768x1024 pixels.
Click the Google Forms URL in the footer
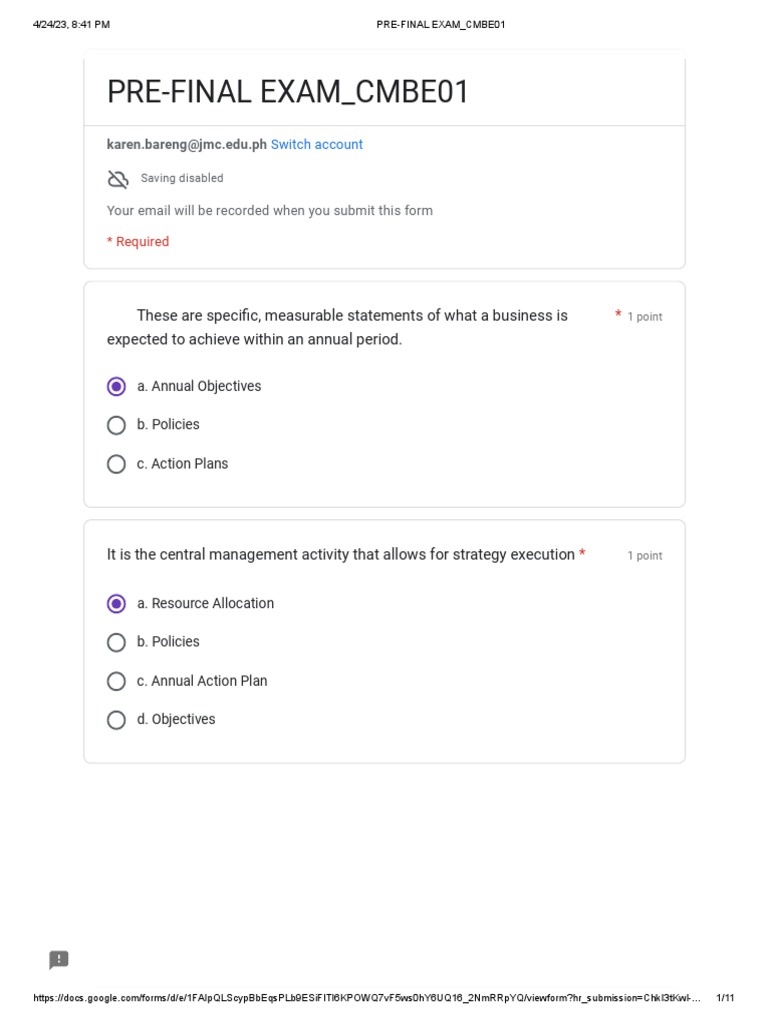[366, 998]
